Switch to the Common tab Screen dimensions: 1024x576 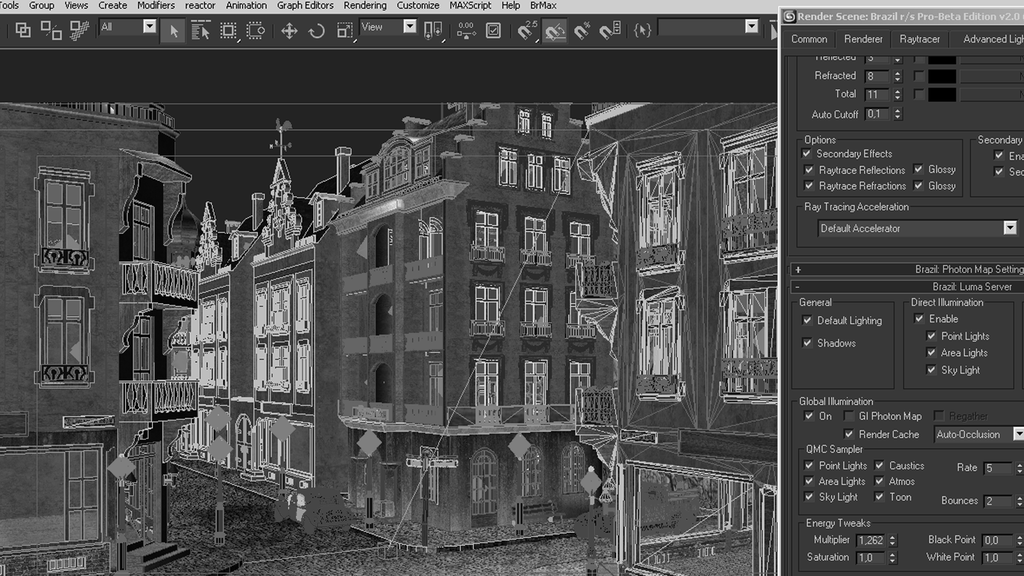(x=809, y=39)
